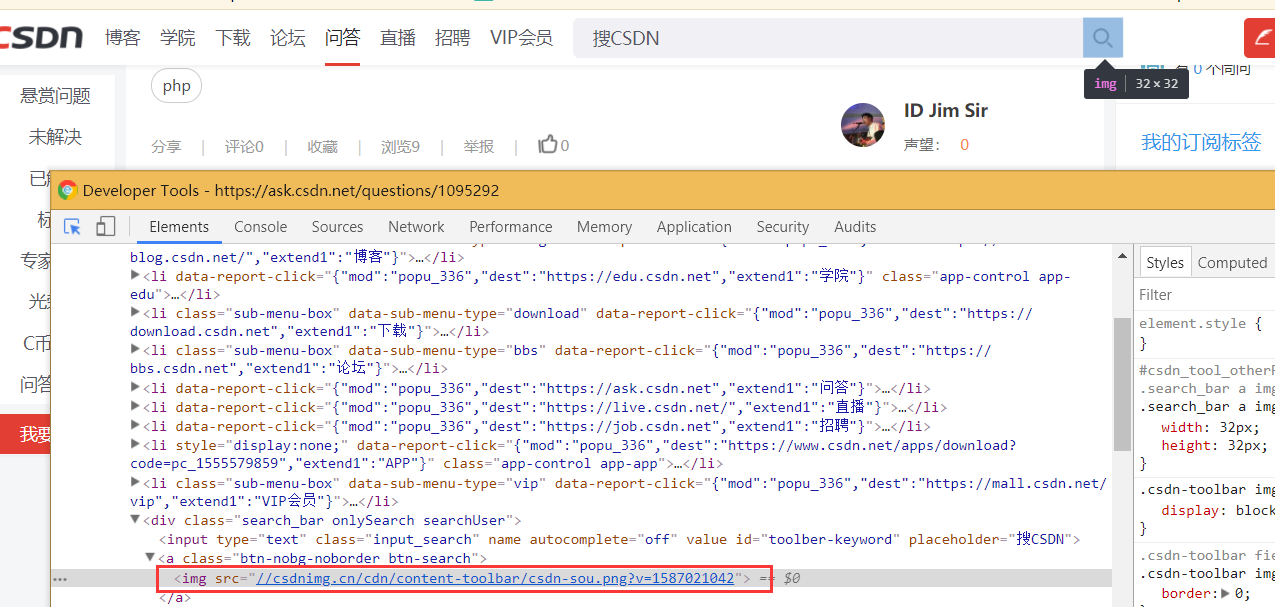Expand the li node for bbs.csdn.net

136,349
